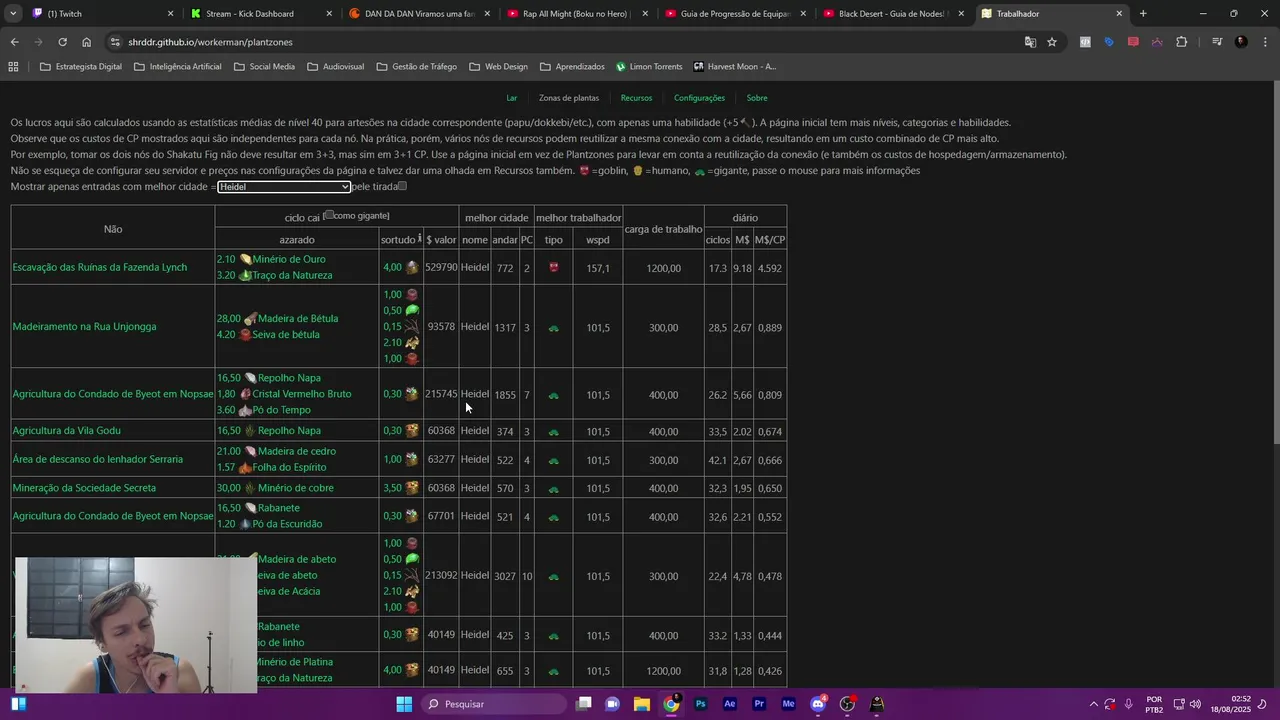Launch Photoshop from the taskbar
The height and width of the screenshot is (720, 1280).
point(700,704)
